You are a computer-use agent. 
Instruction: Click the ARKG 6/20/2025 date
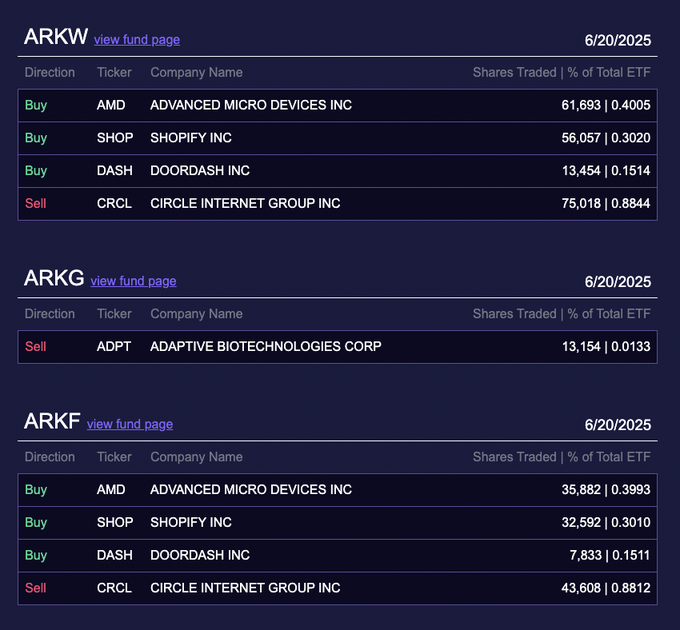[x=618, y=282]
